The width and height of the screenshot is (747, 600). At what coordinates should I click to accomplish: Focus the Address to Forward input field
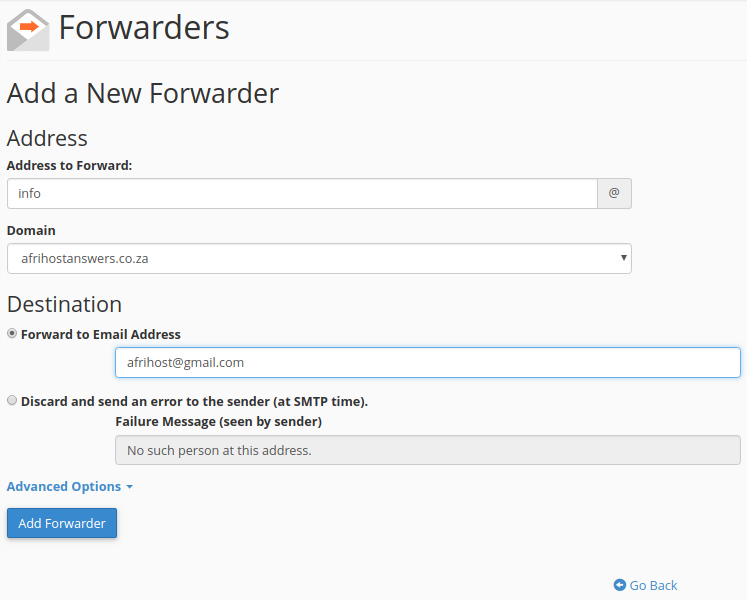click(302, 193)
